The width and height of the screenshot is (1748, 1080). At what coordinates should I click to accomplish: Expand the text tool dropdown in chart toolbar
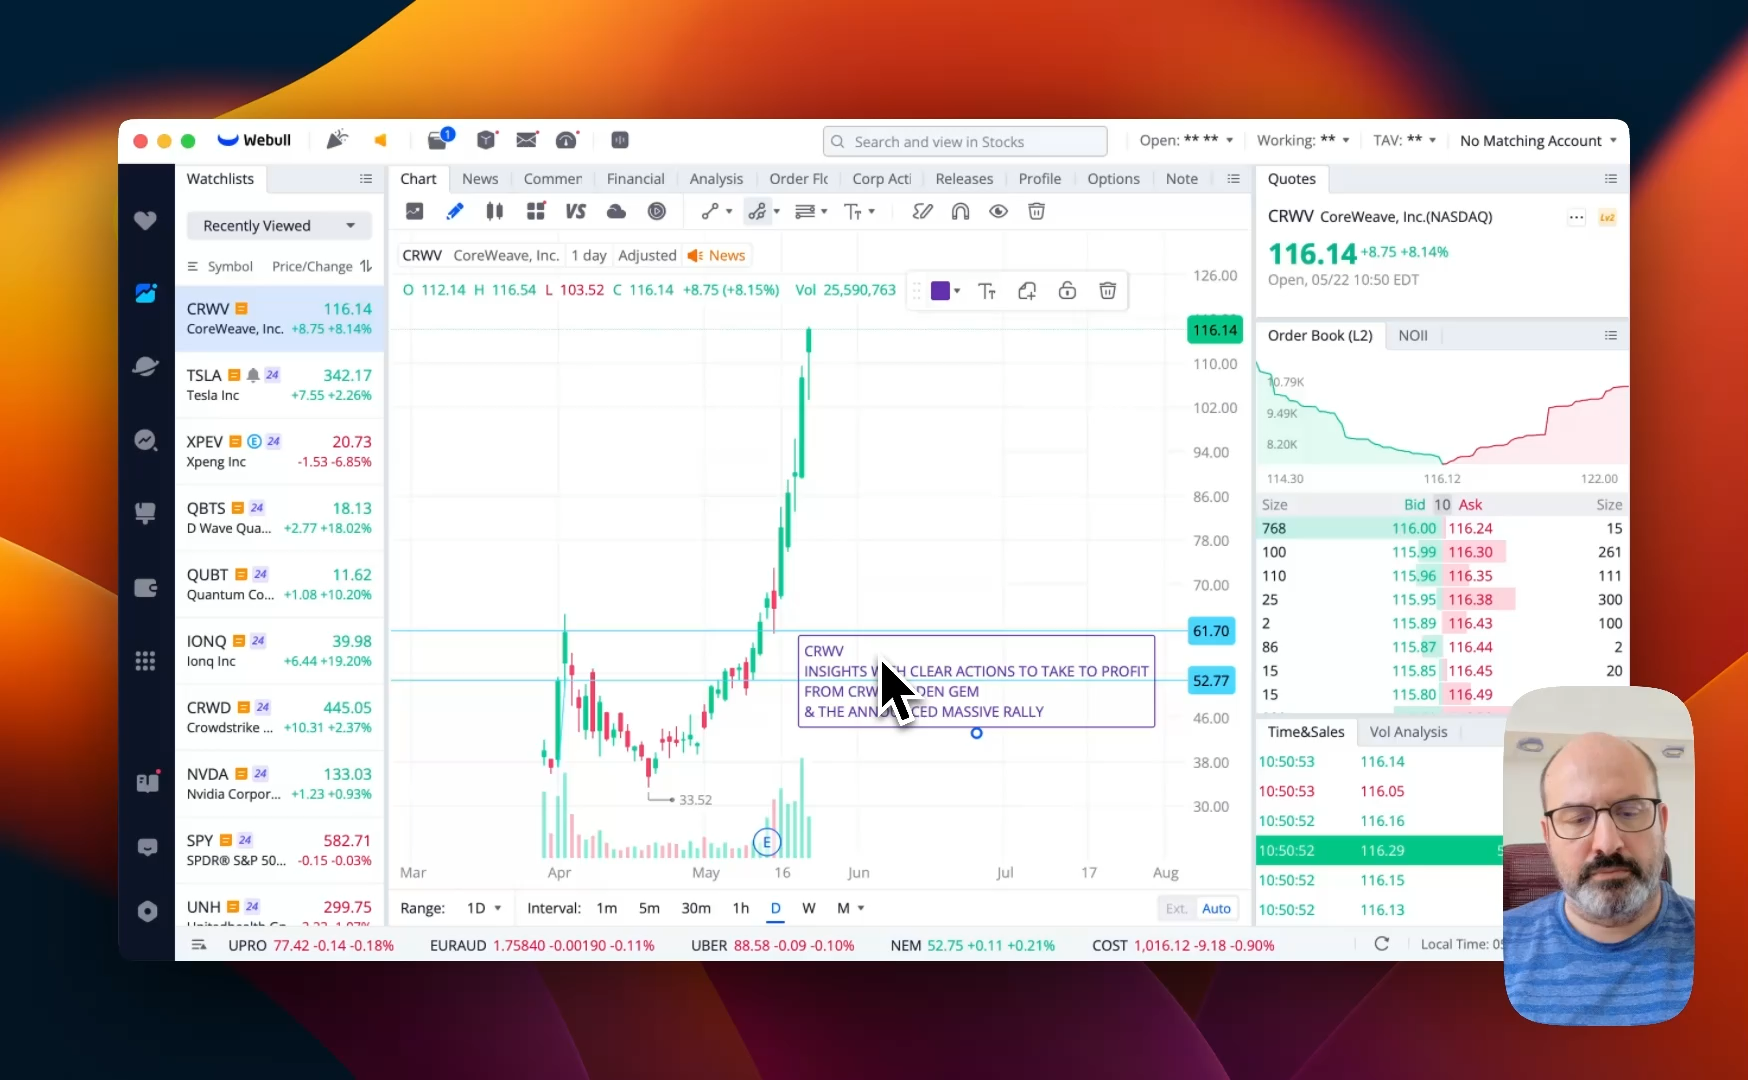click(872, 211)
